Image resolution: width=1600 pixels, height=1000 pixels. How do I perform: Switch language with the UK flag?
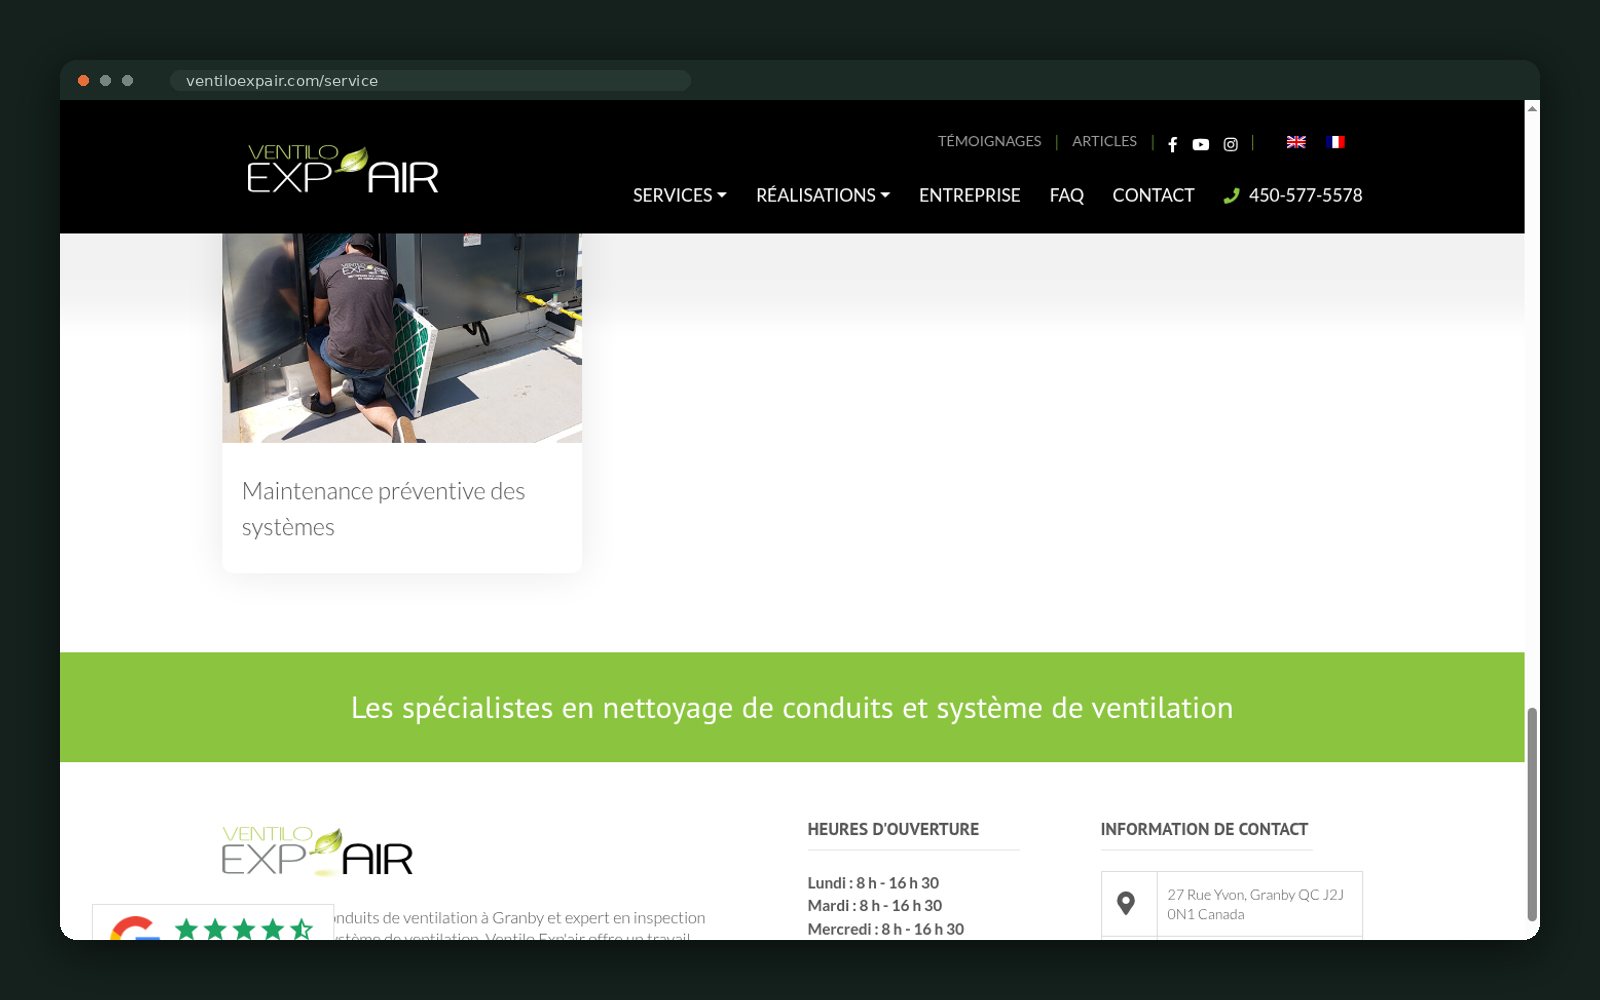pos(1296,142)
